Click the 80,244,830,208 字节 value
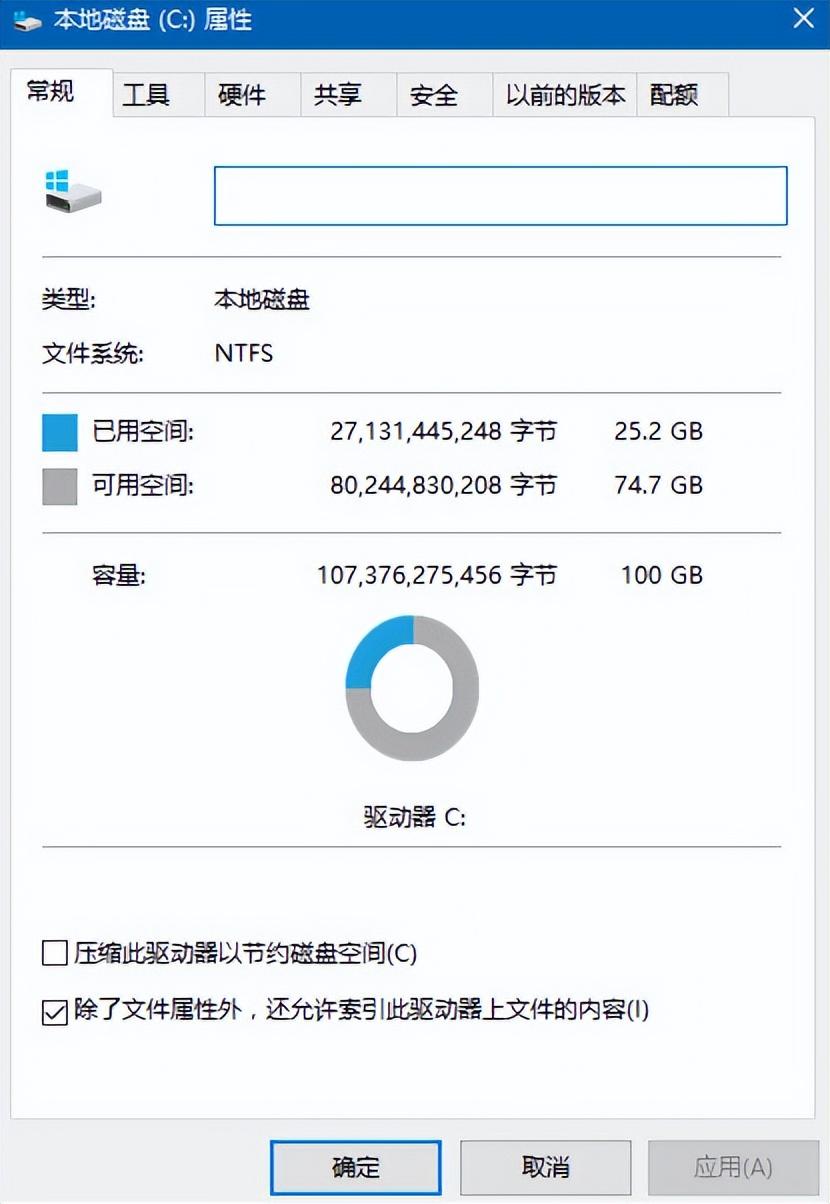The height and width of the screenshot is (1204, 830). tap(444, 486)
